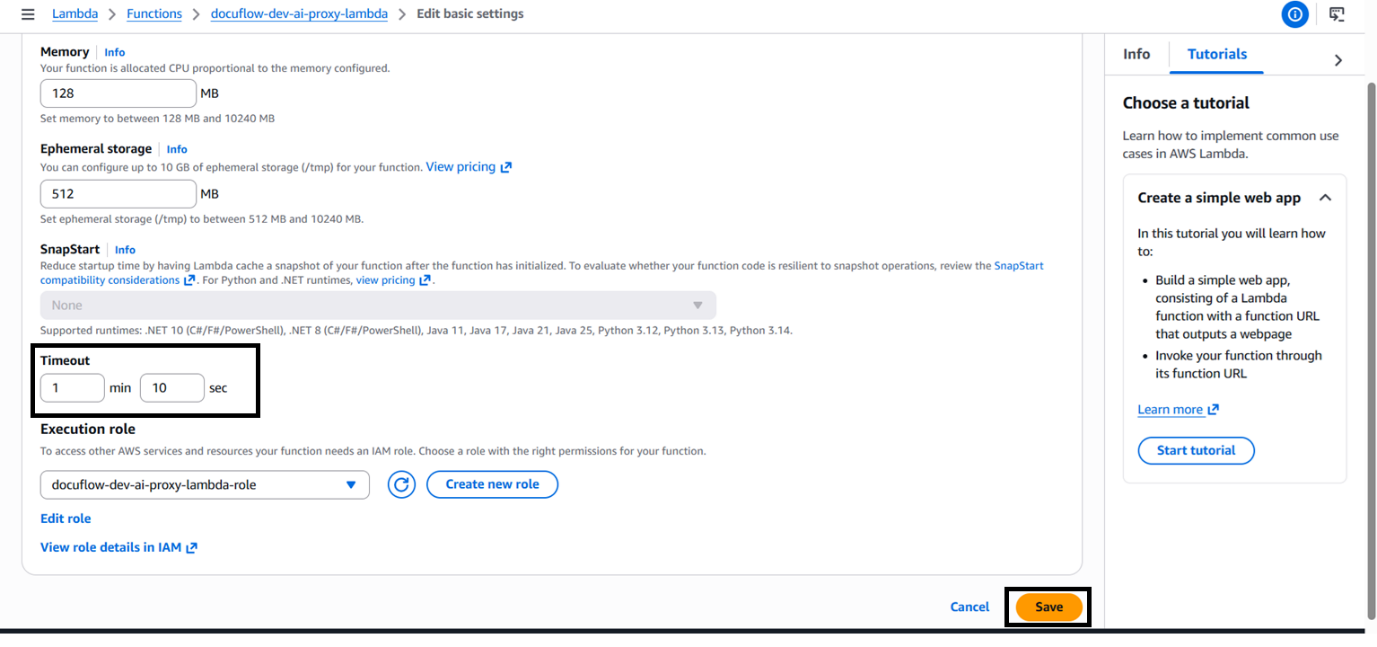Open the CloudShell icon in header
Image resolution: width=1377 pixels, height=647 pixels.
(1337, 14)
